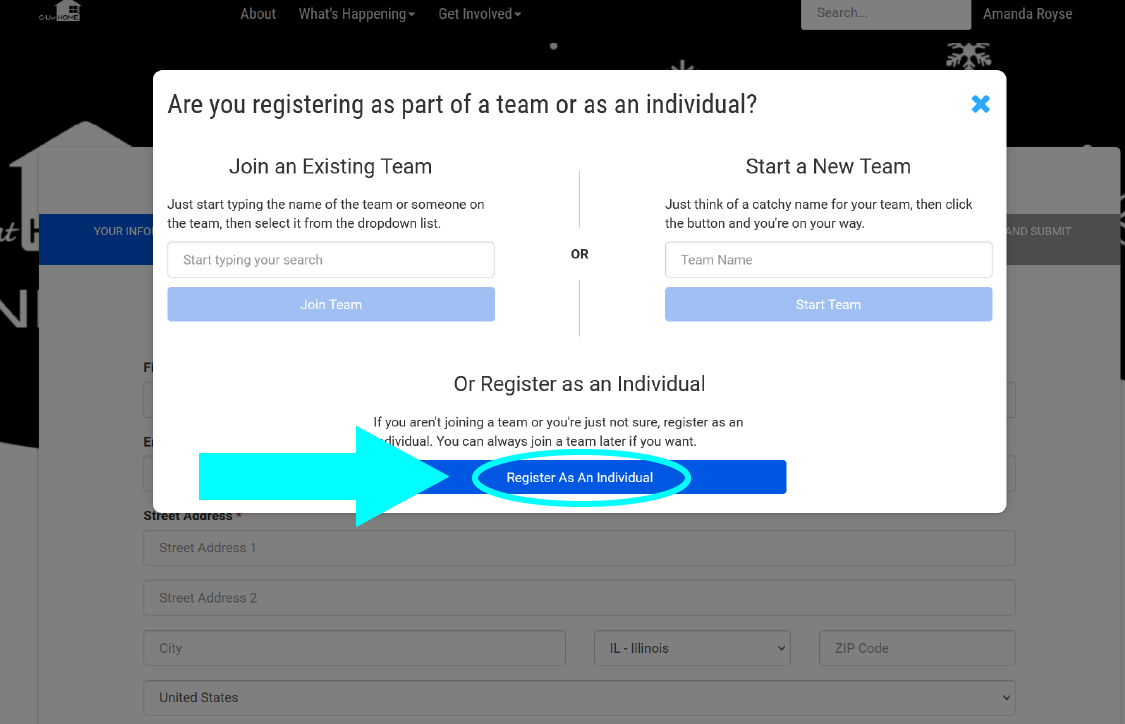Click the Street Address 2 field
This screenshot has height=724, width=1125.
coord(580,598)
